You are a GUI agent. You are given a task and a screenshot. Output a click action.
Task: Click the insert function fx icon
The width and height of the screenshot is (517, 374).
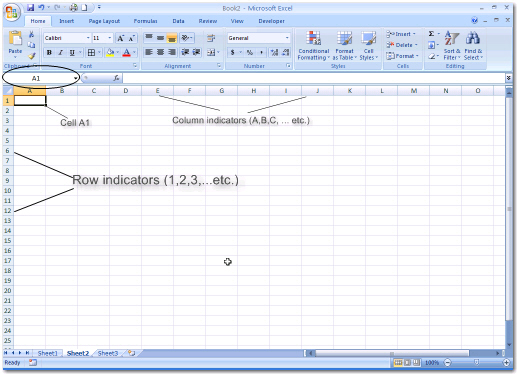116,78
